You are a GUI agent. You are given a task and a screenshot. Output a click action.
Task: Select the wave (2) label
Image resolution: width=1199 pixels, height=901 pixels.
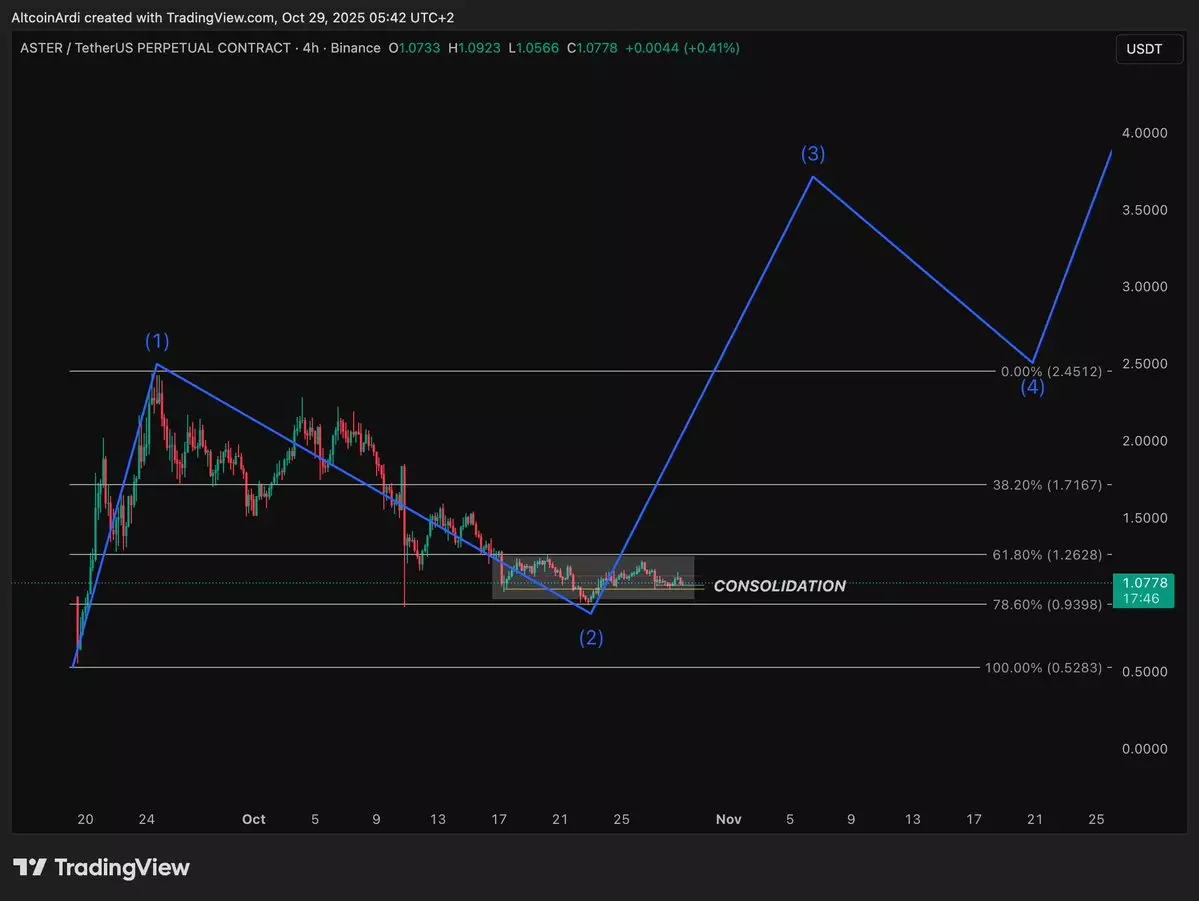pos(591,638)
